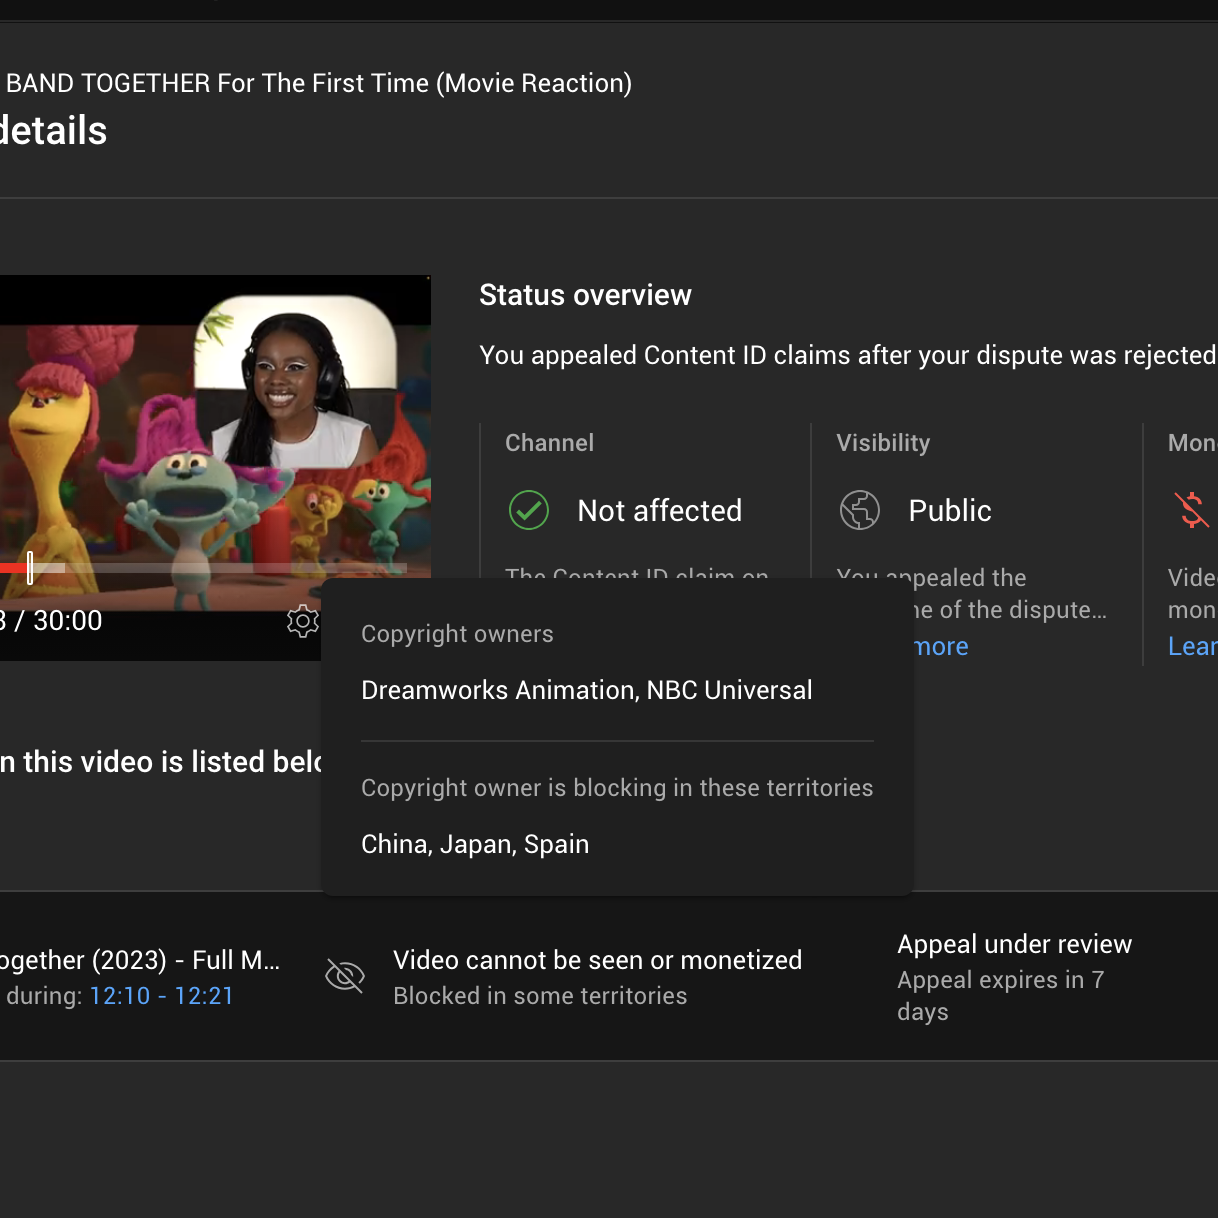Viewport: 1218px width, 1218px height.
Task: Open the video player settings gear
Action: click(x=302, y=621)
